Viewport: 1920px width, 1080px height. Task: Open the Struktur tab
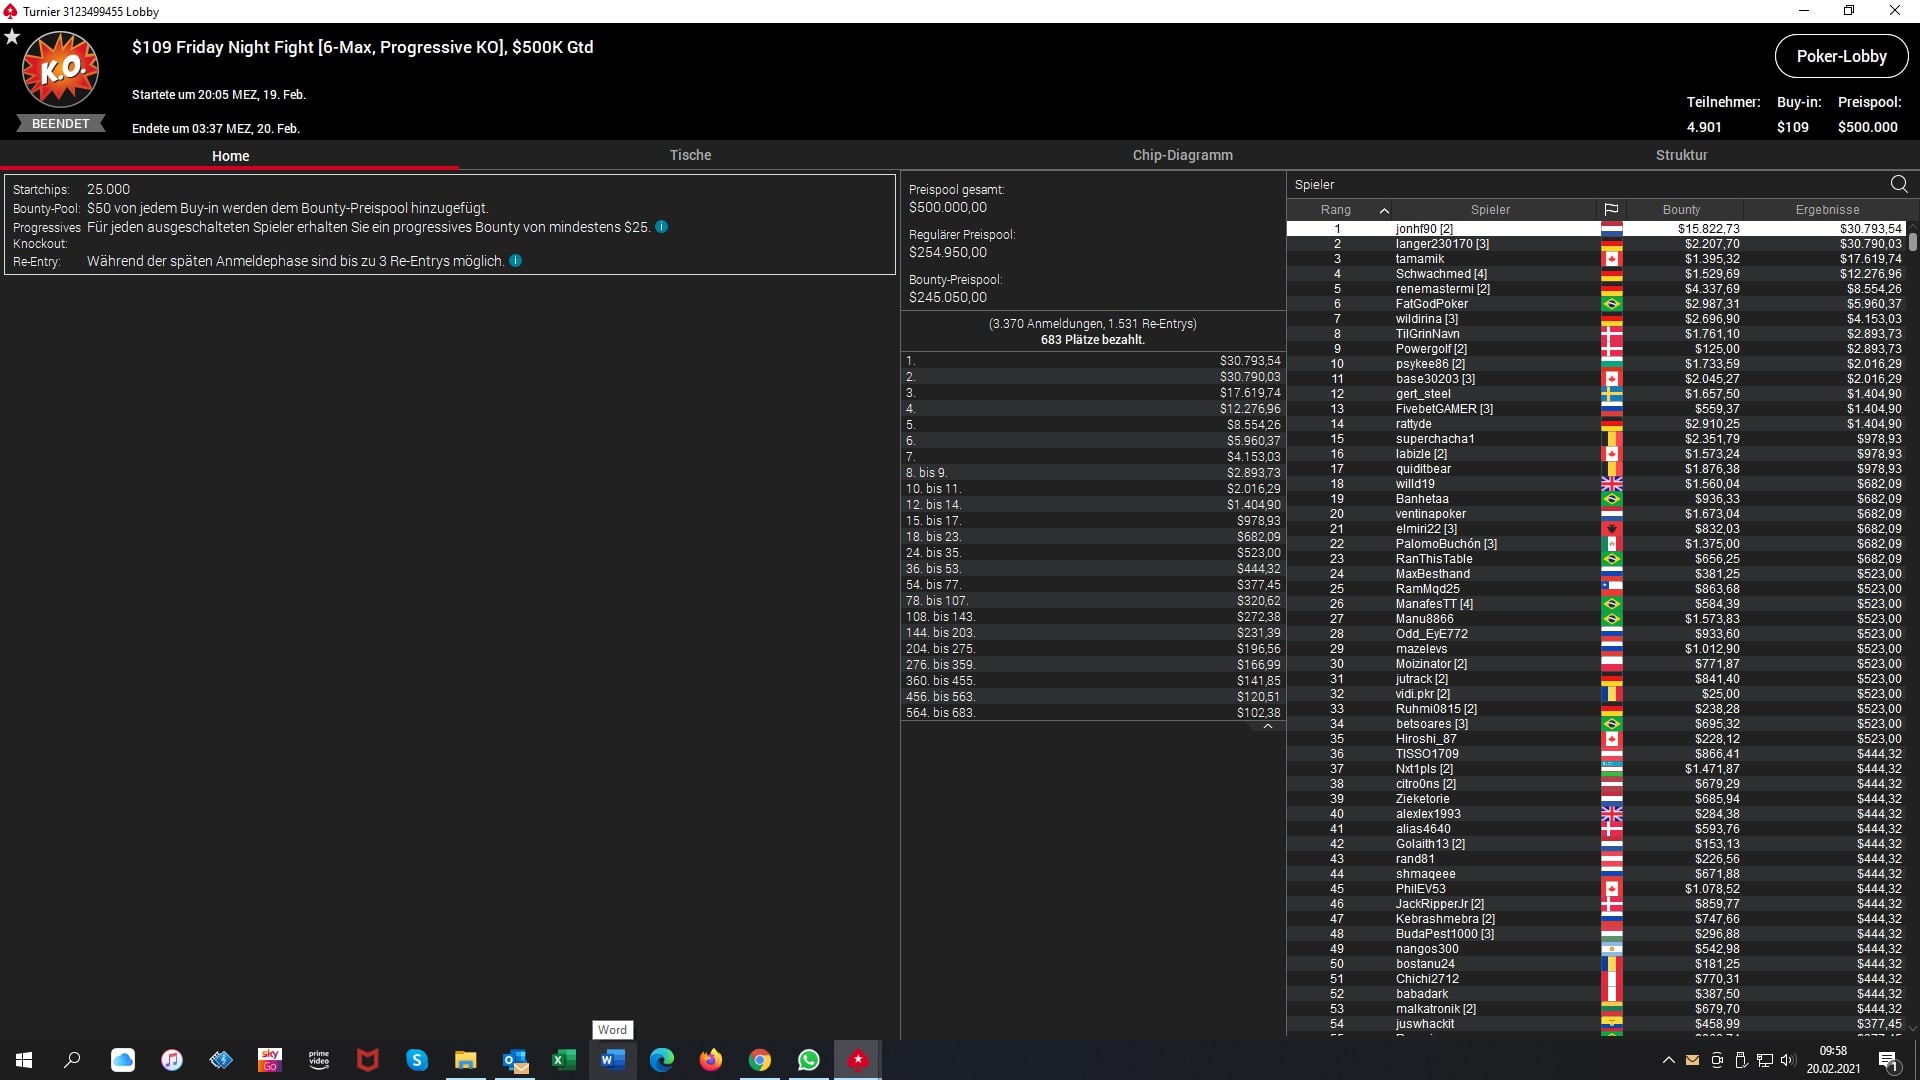pyautogui.click(x=1681, y=155)
